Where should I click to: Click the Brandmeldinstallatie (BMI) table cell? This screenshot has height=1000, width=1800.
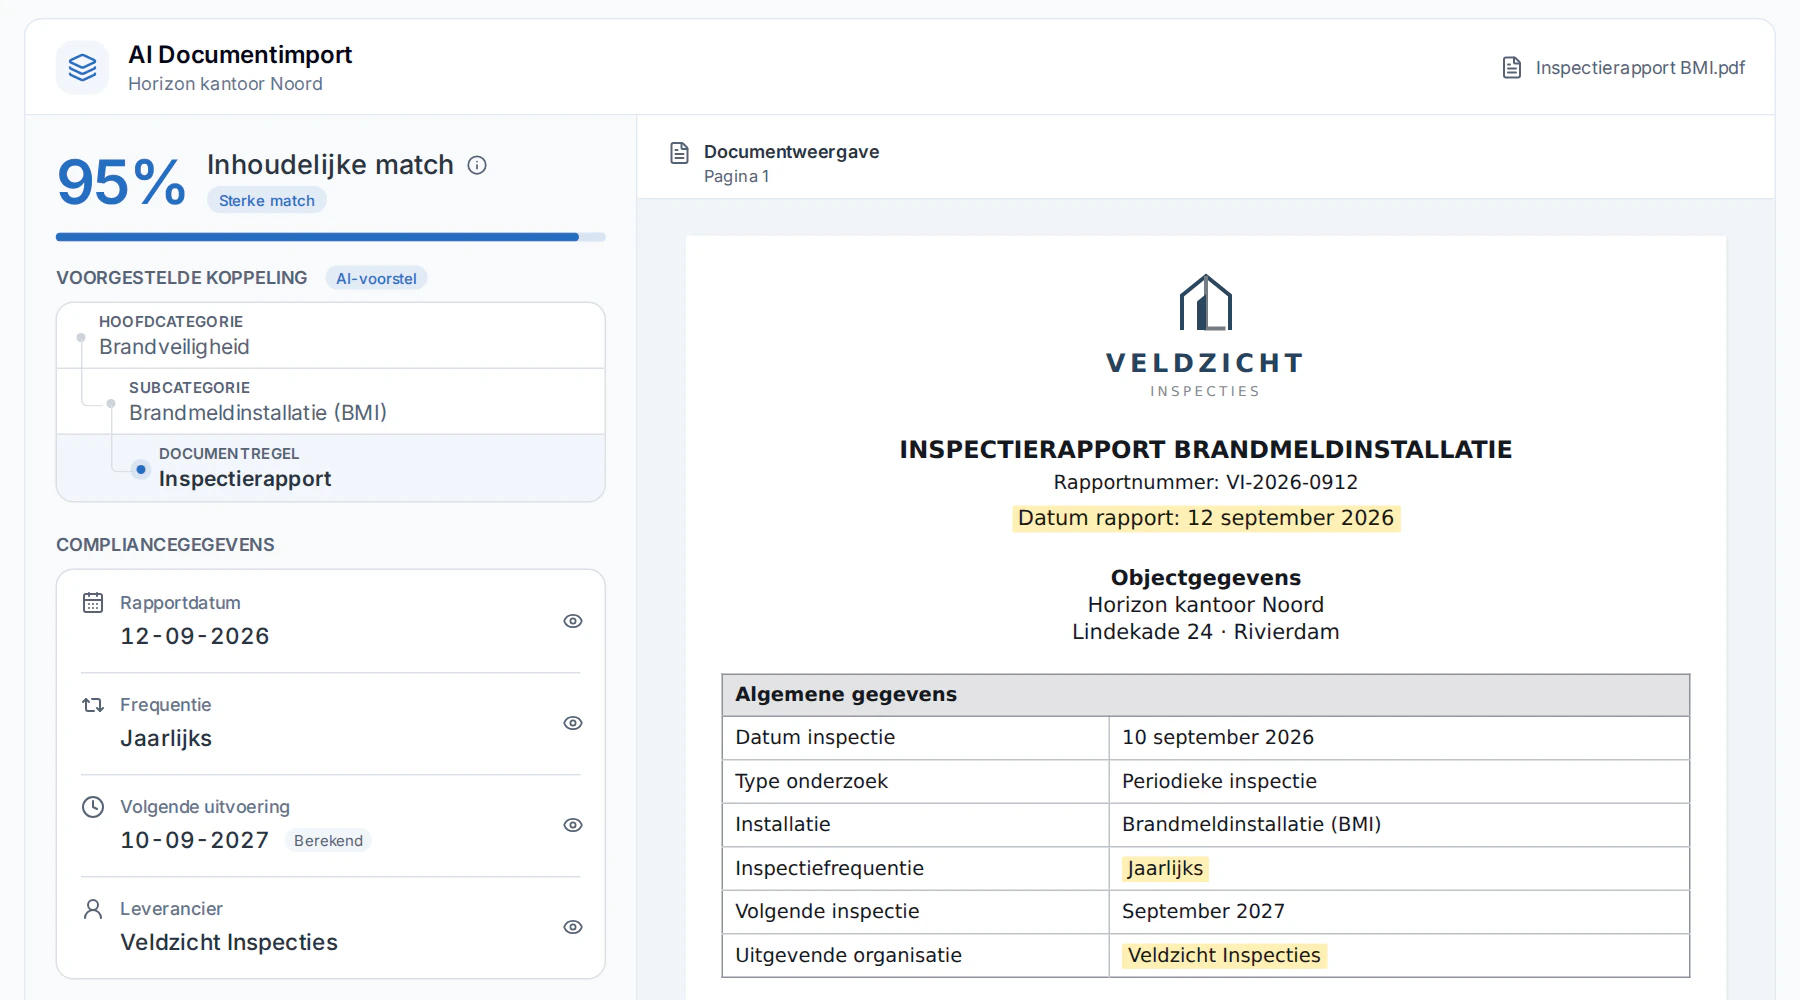click(x=1399, y=825)
